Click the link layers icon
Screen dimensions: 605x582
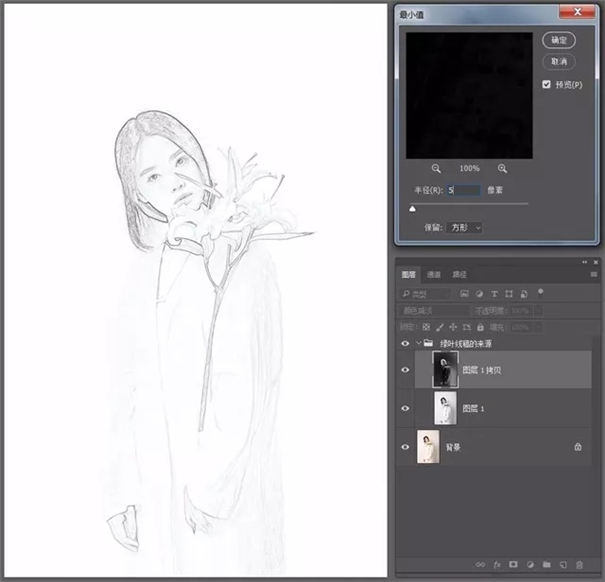[x=480, y=566]
